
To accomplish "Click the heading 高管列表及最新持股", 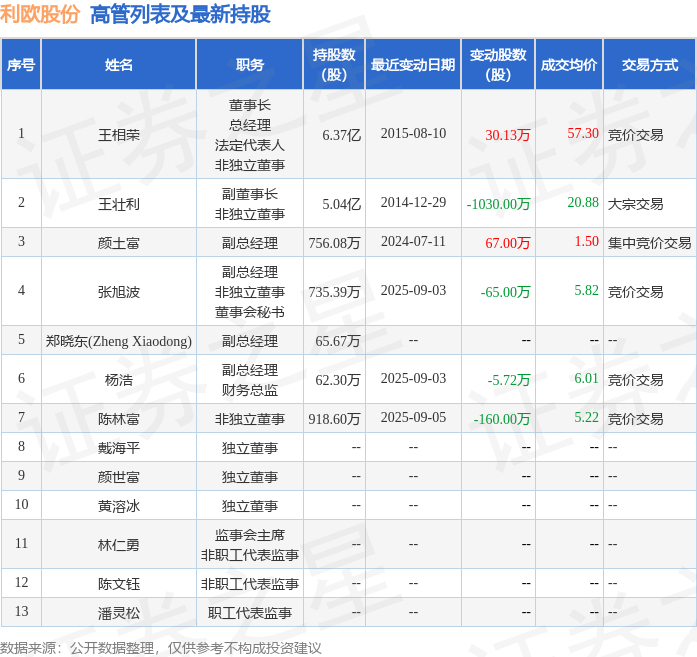I will (x=180, y=14).
